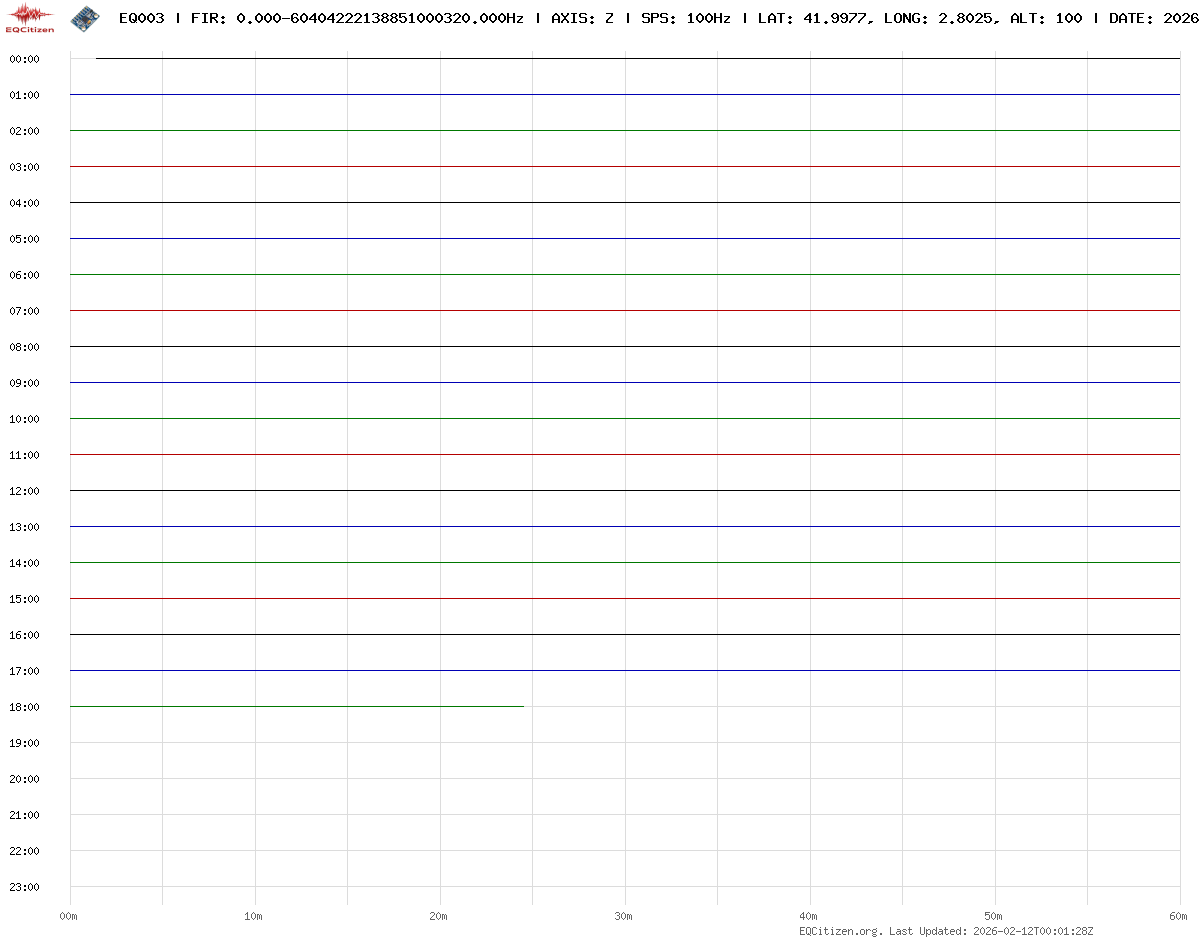This screenshot has height=940, width=1200.
Task: Select the EQ003 station ID in header
Action: tap(141, 18)
